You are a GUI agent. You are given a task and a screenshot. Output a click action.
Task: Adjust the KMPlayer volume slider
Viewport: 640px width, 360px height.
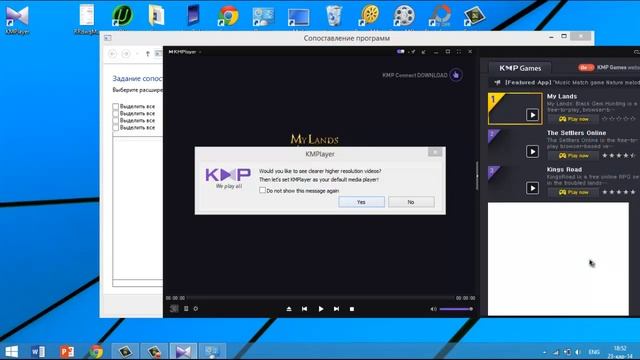[x=456, y=309]
